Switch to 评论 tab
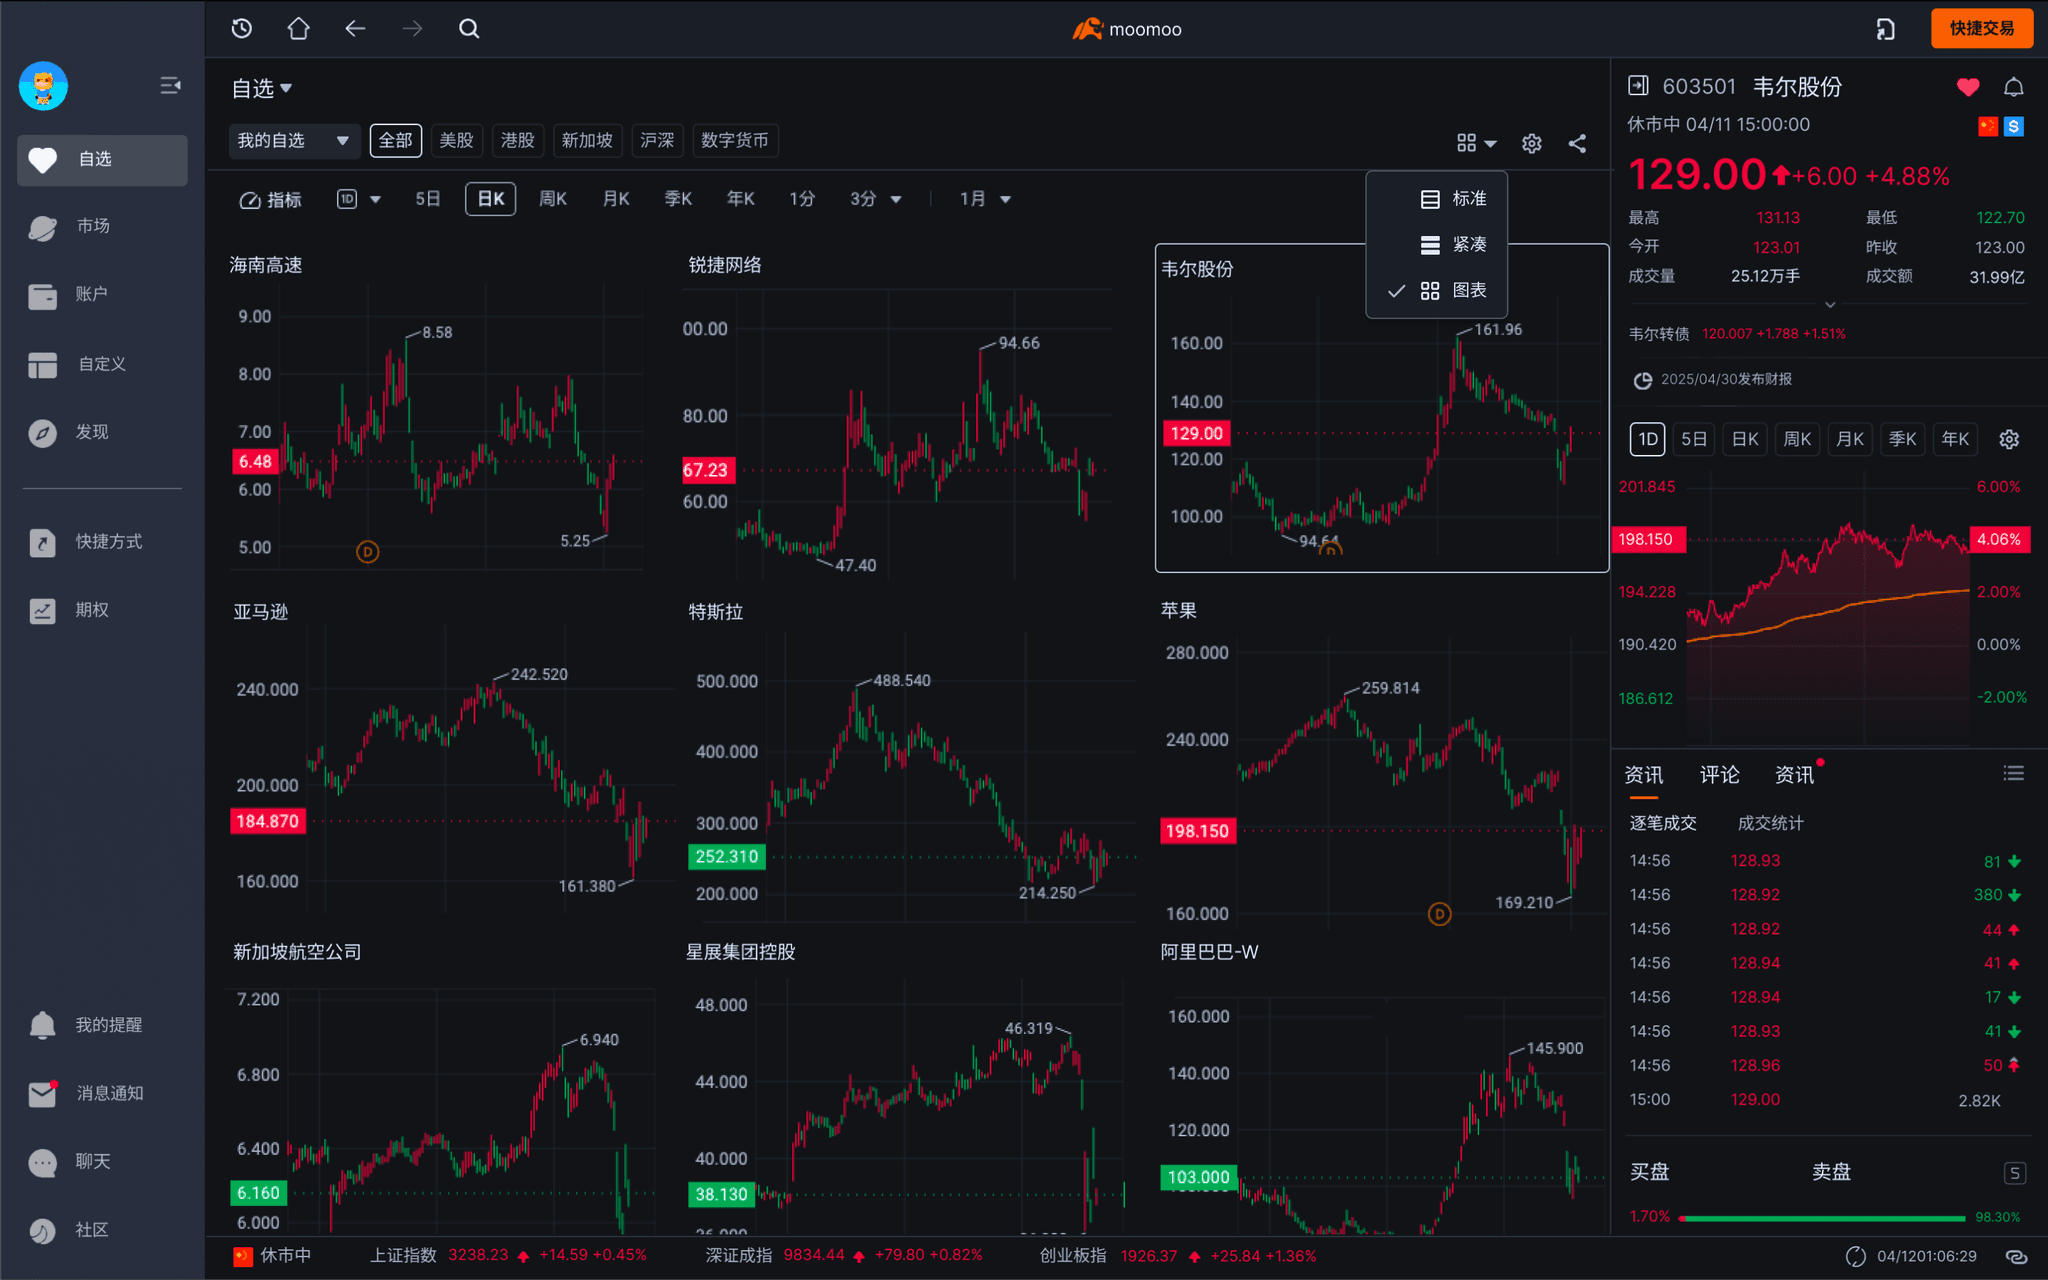Screen dimensions: 2048x1280 pyautogui.click(x=1719, y=775)
